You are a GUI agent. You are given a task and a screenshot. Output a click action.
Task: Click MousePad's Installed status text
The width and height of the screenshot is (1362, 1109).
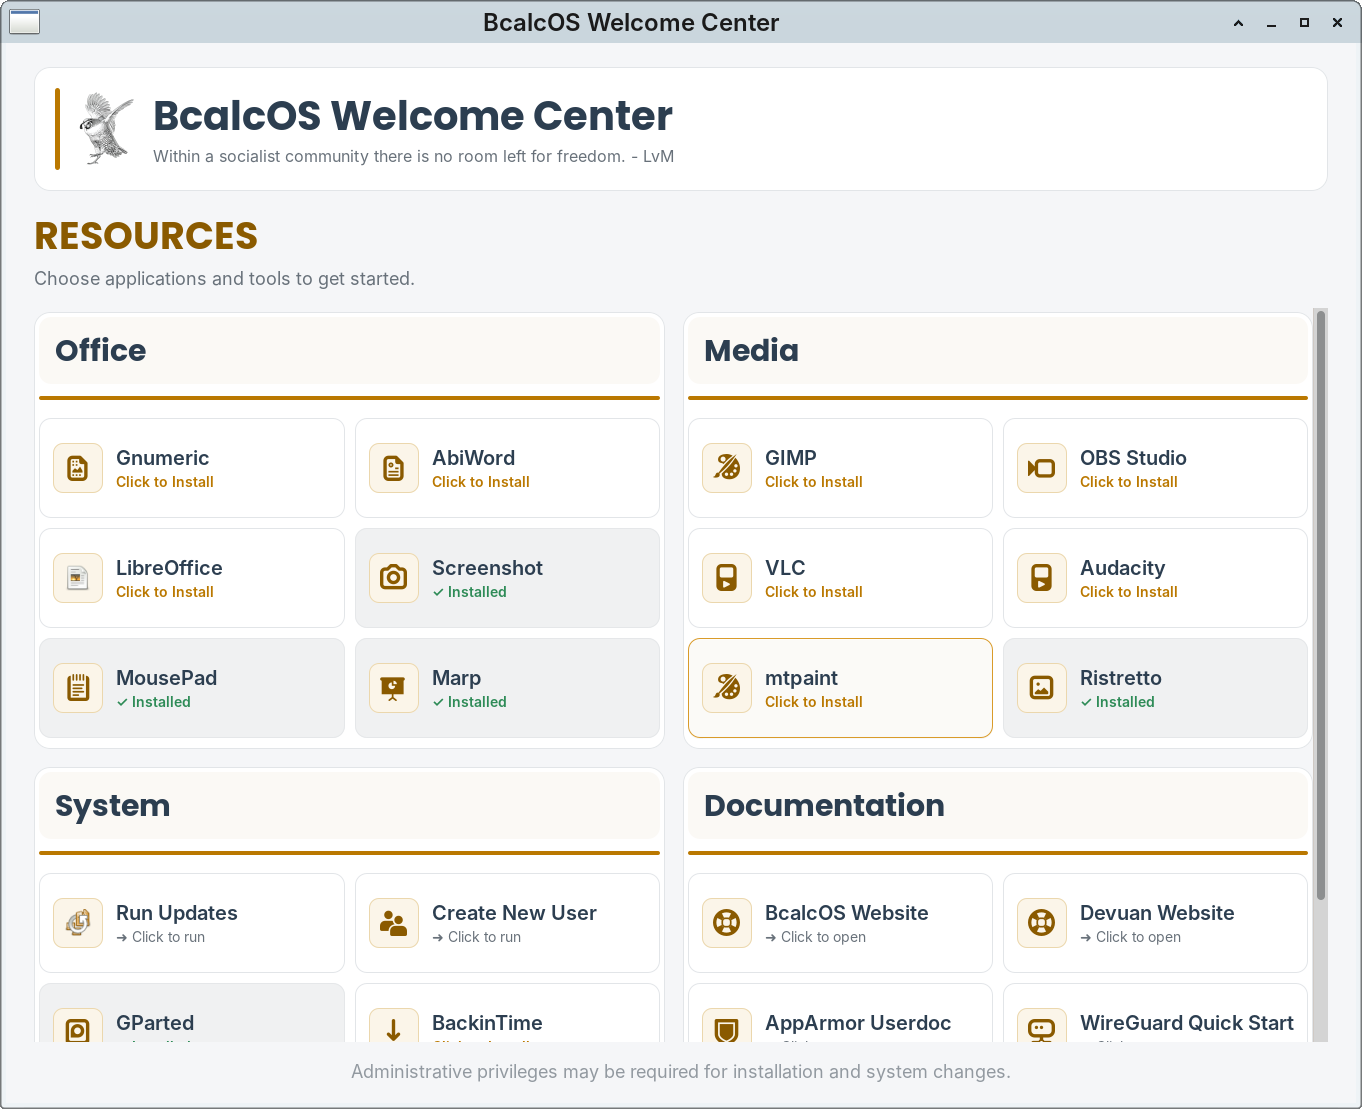pyautogui.click(x=153, y=702)
